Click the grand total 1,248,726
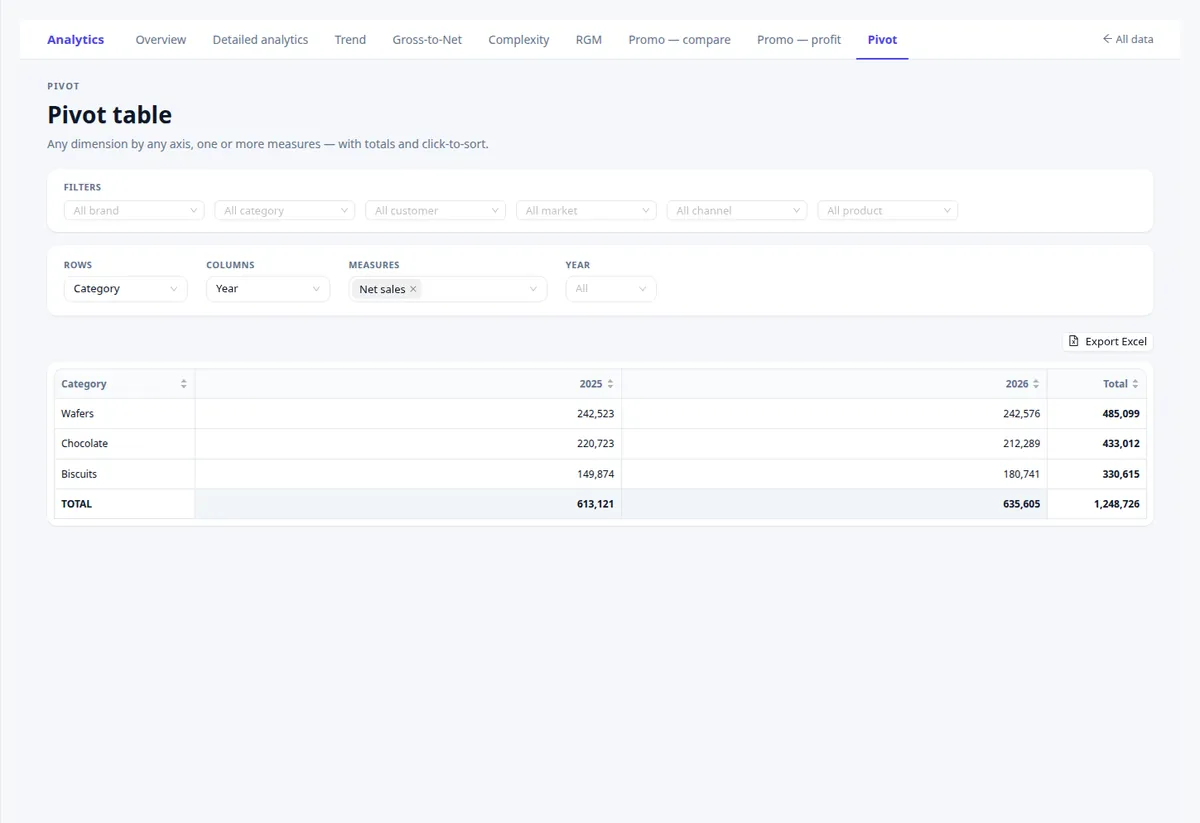The width and height of the screenshot is (1200, 823). click(x=1116, y=504)
